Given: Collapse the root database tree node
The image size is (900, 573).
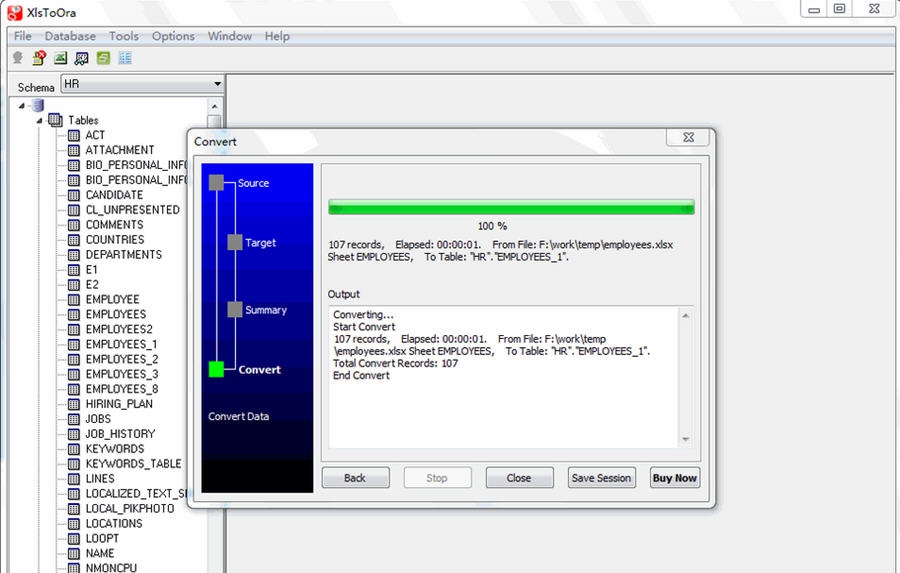Looking at the screenshot, I should click(22, 106).
